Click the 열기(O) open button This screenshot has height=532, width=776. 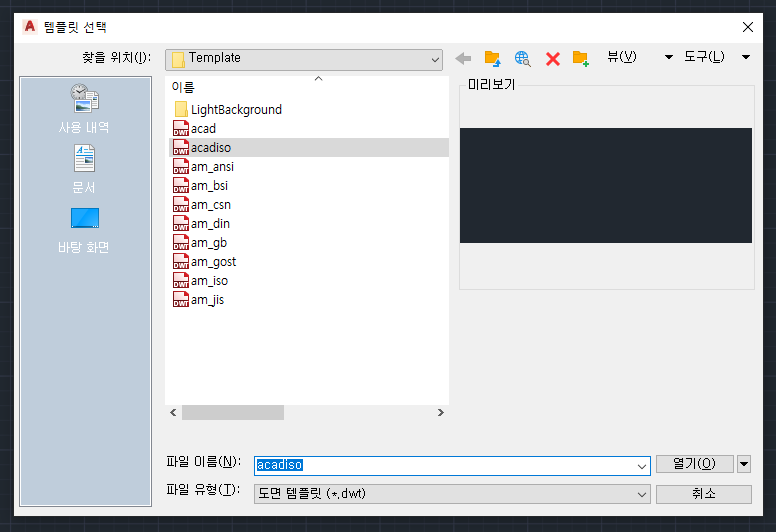[694, 464]
